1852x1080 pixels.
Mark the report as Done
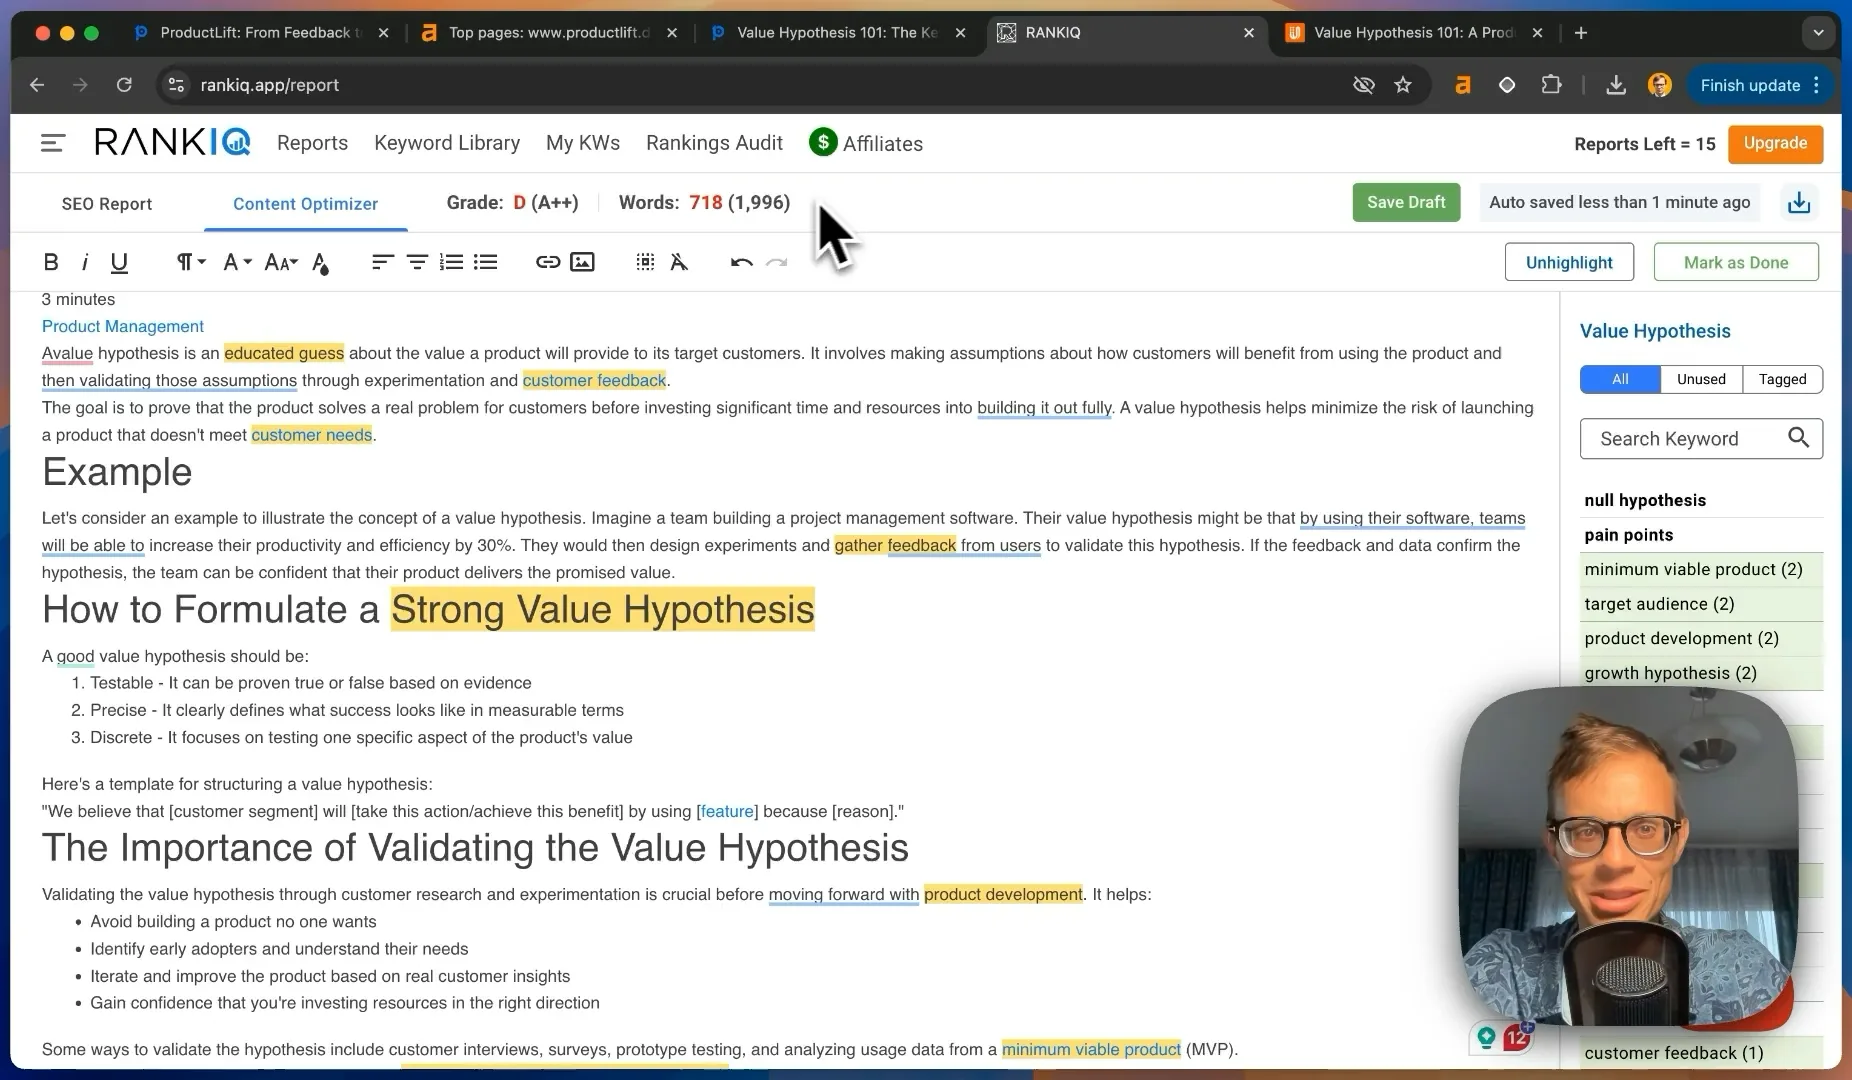[x=1736, y=262]
